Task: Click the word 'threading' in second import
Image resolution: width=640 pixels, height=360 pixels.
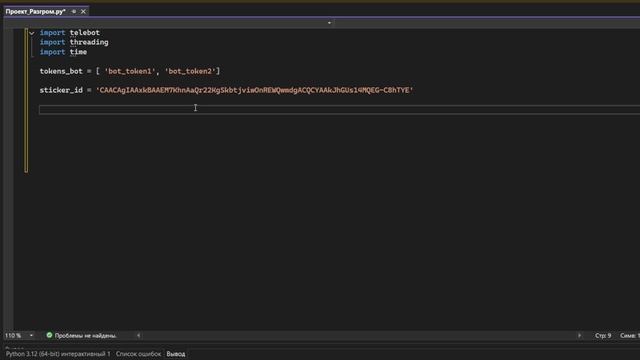Action: tap(89, 42)
